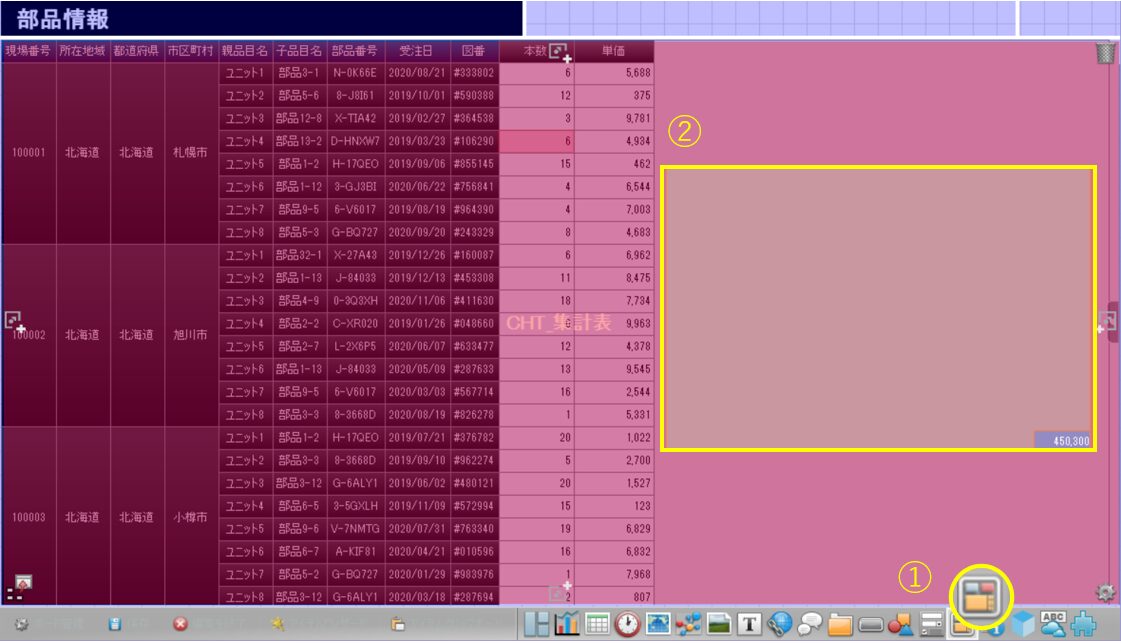1121x643 pixels.
Task: Expand the add handle on table's left edge
Action: [13, 321]
